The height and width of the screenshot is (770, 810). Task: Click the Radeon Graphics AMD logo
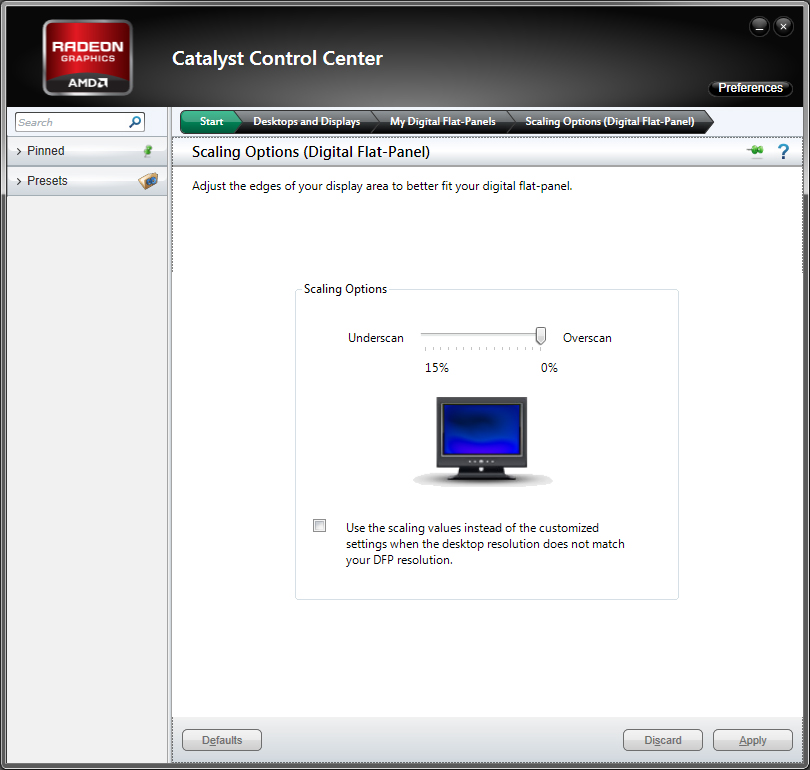88,57
